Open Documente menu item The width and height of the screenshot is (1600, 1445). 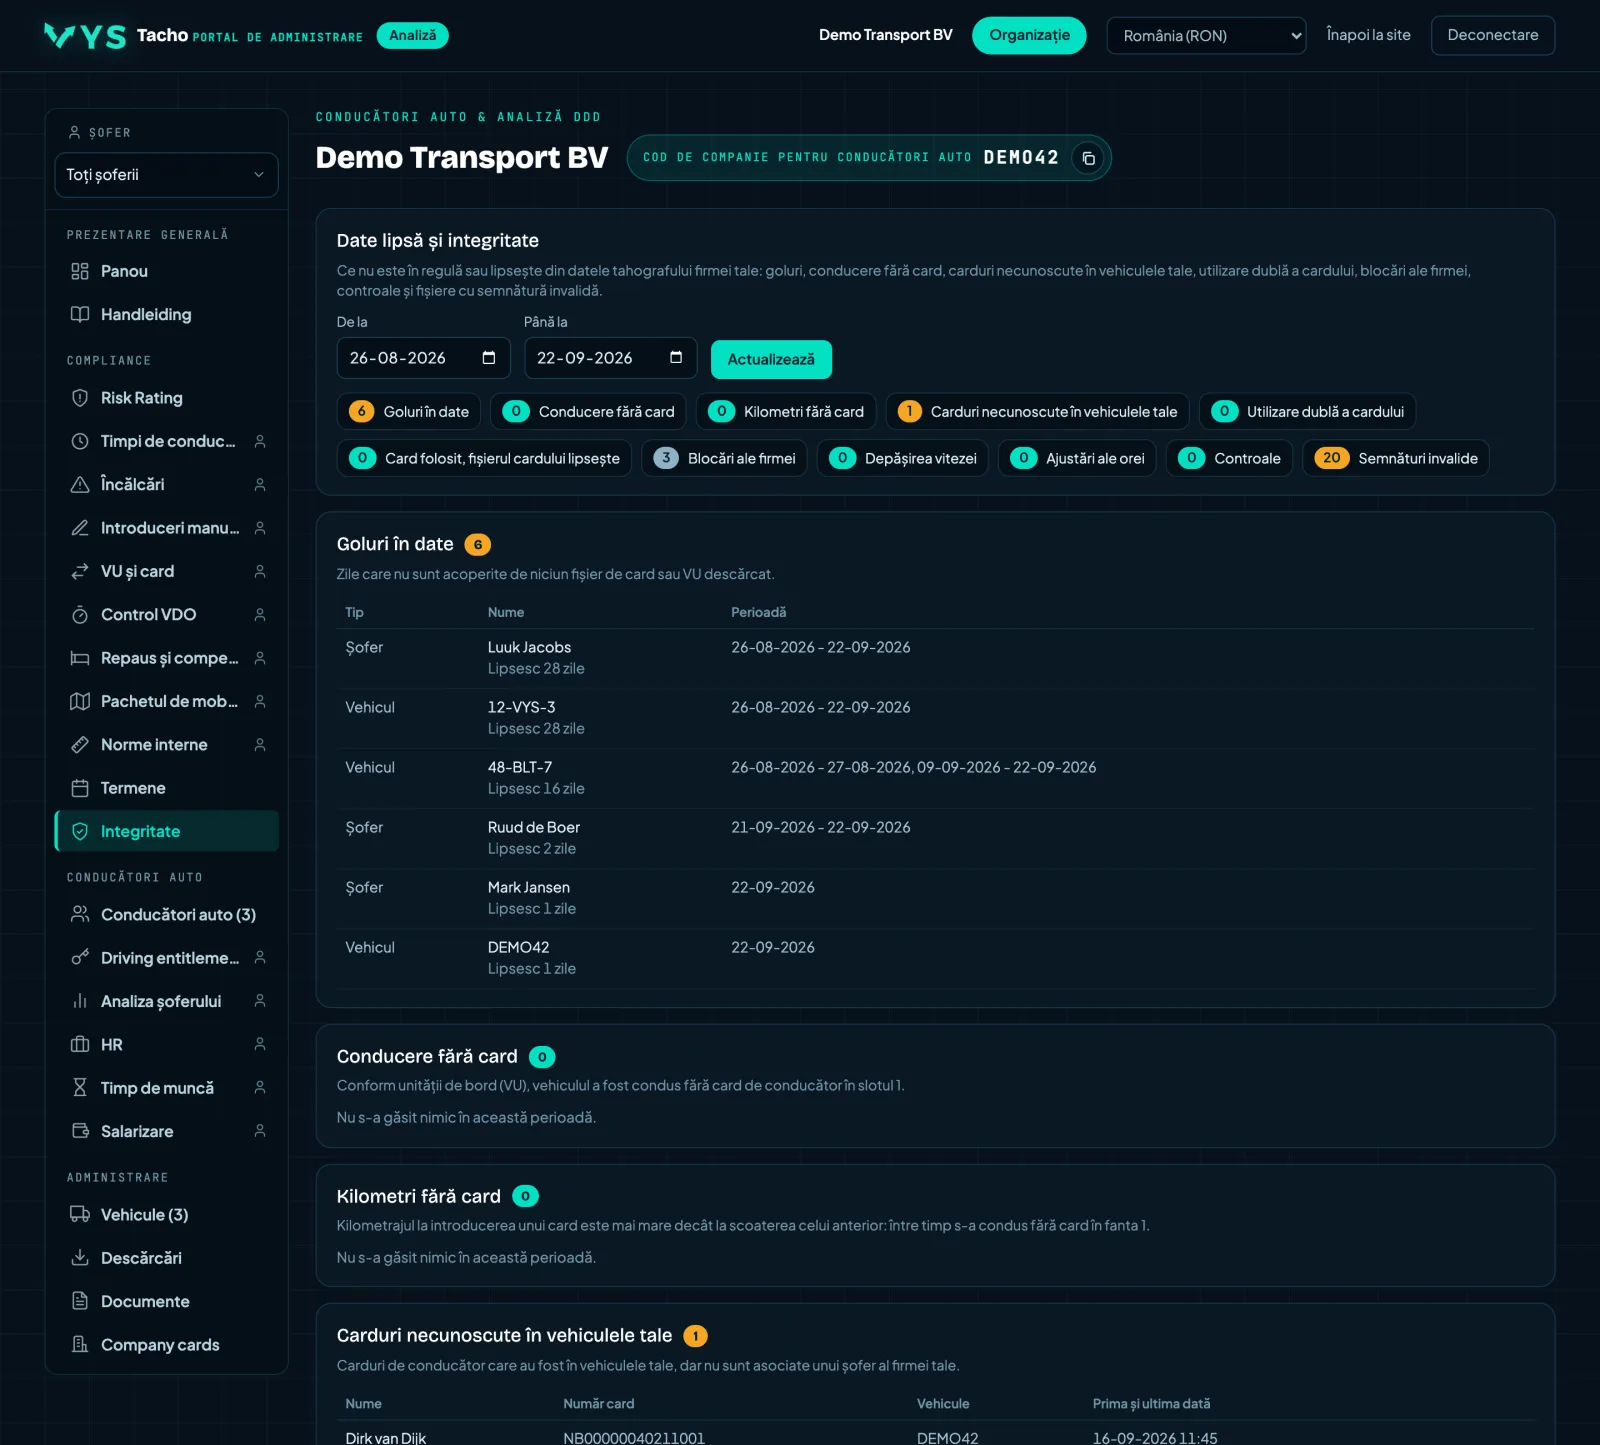click(166, 1301)
